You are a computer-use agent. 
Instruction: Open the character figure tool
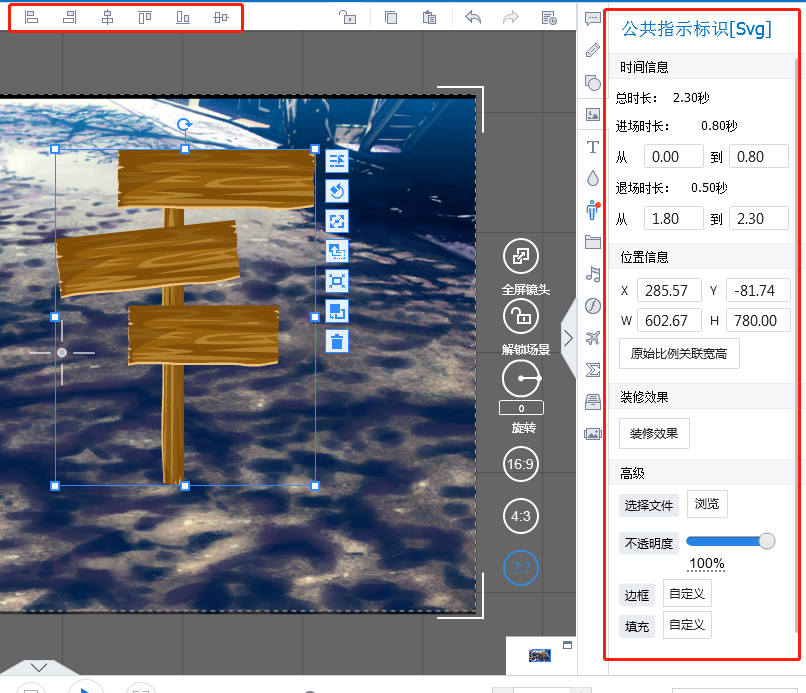593,210
